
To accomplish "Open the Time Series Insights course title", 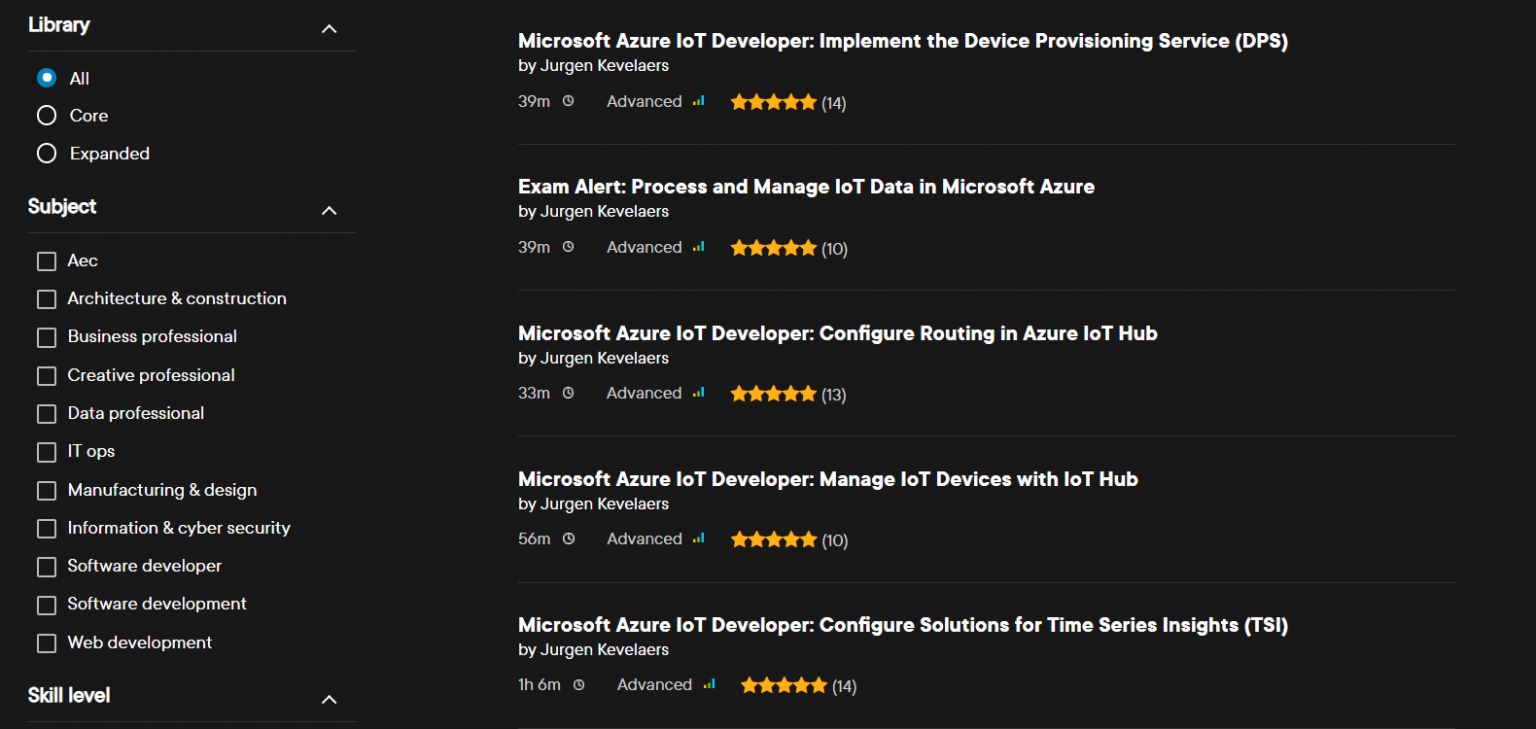I will [x=902, y=625].
